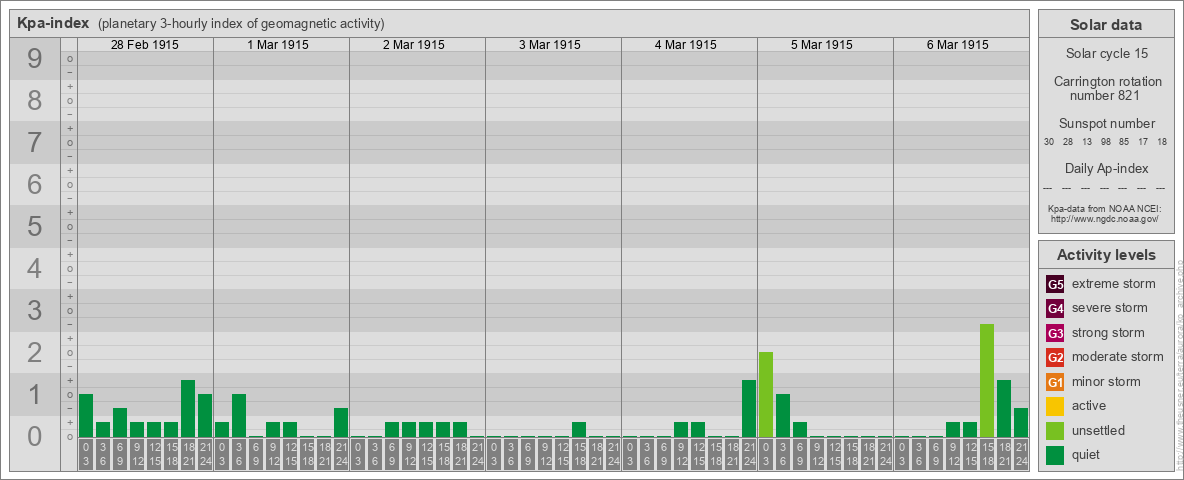
Task: Click the 'severe storm' legend label
Action: pos(1109,308)
